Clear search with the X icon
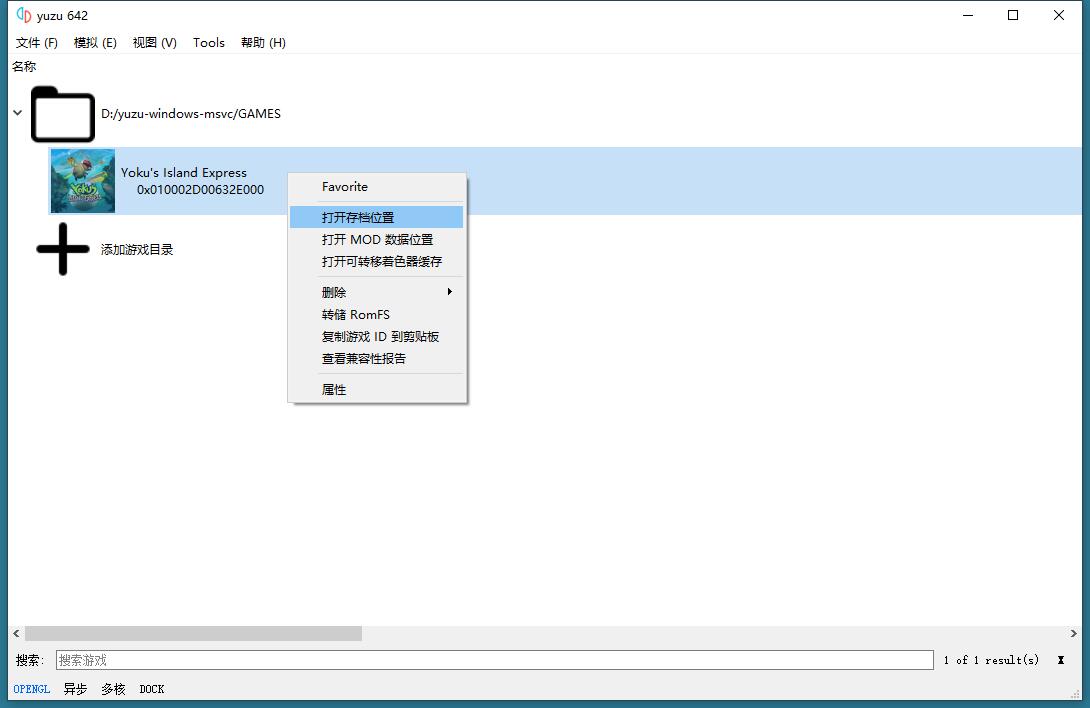 pos(1060,660)
